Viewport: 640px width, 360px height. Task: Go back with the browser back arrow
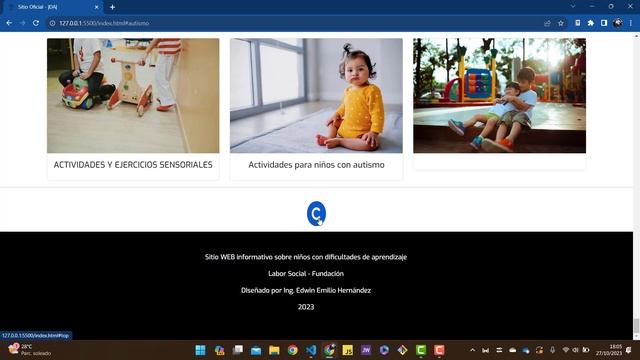point(9,23)
